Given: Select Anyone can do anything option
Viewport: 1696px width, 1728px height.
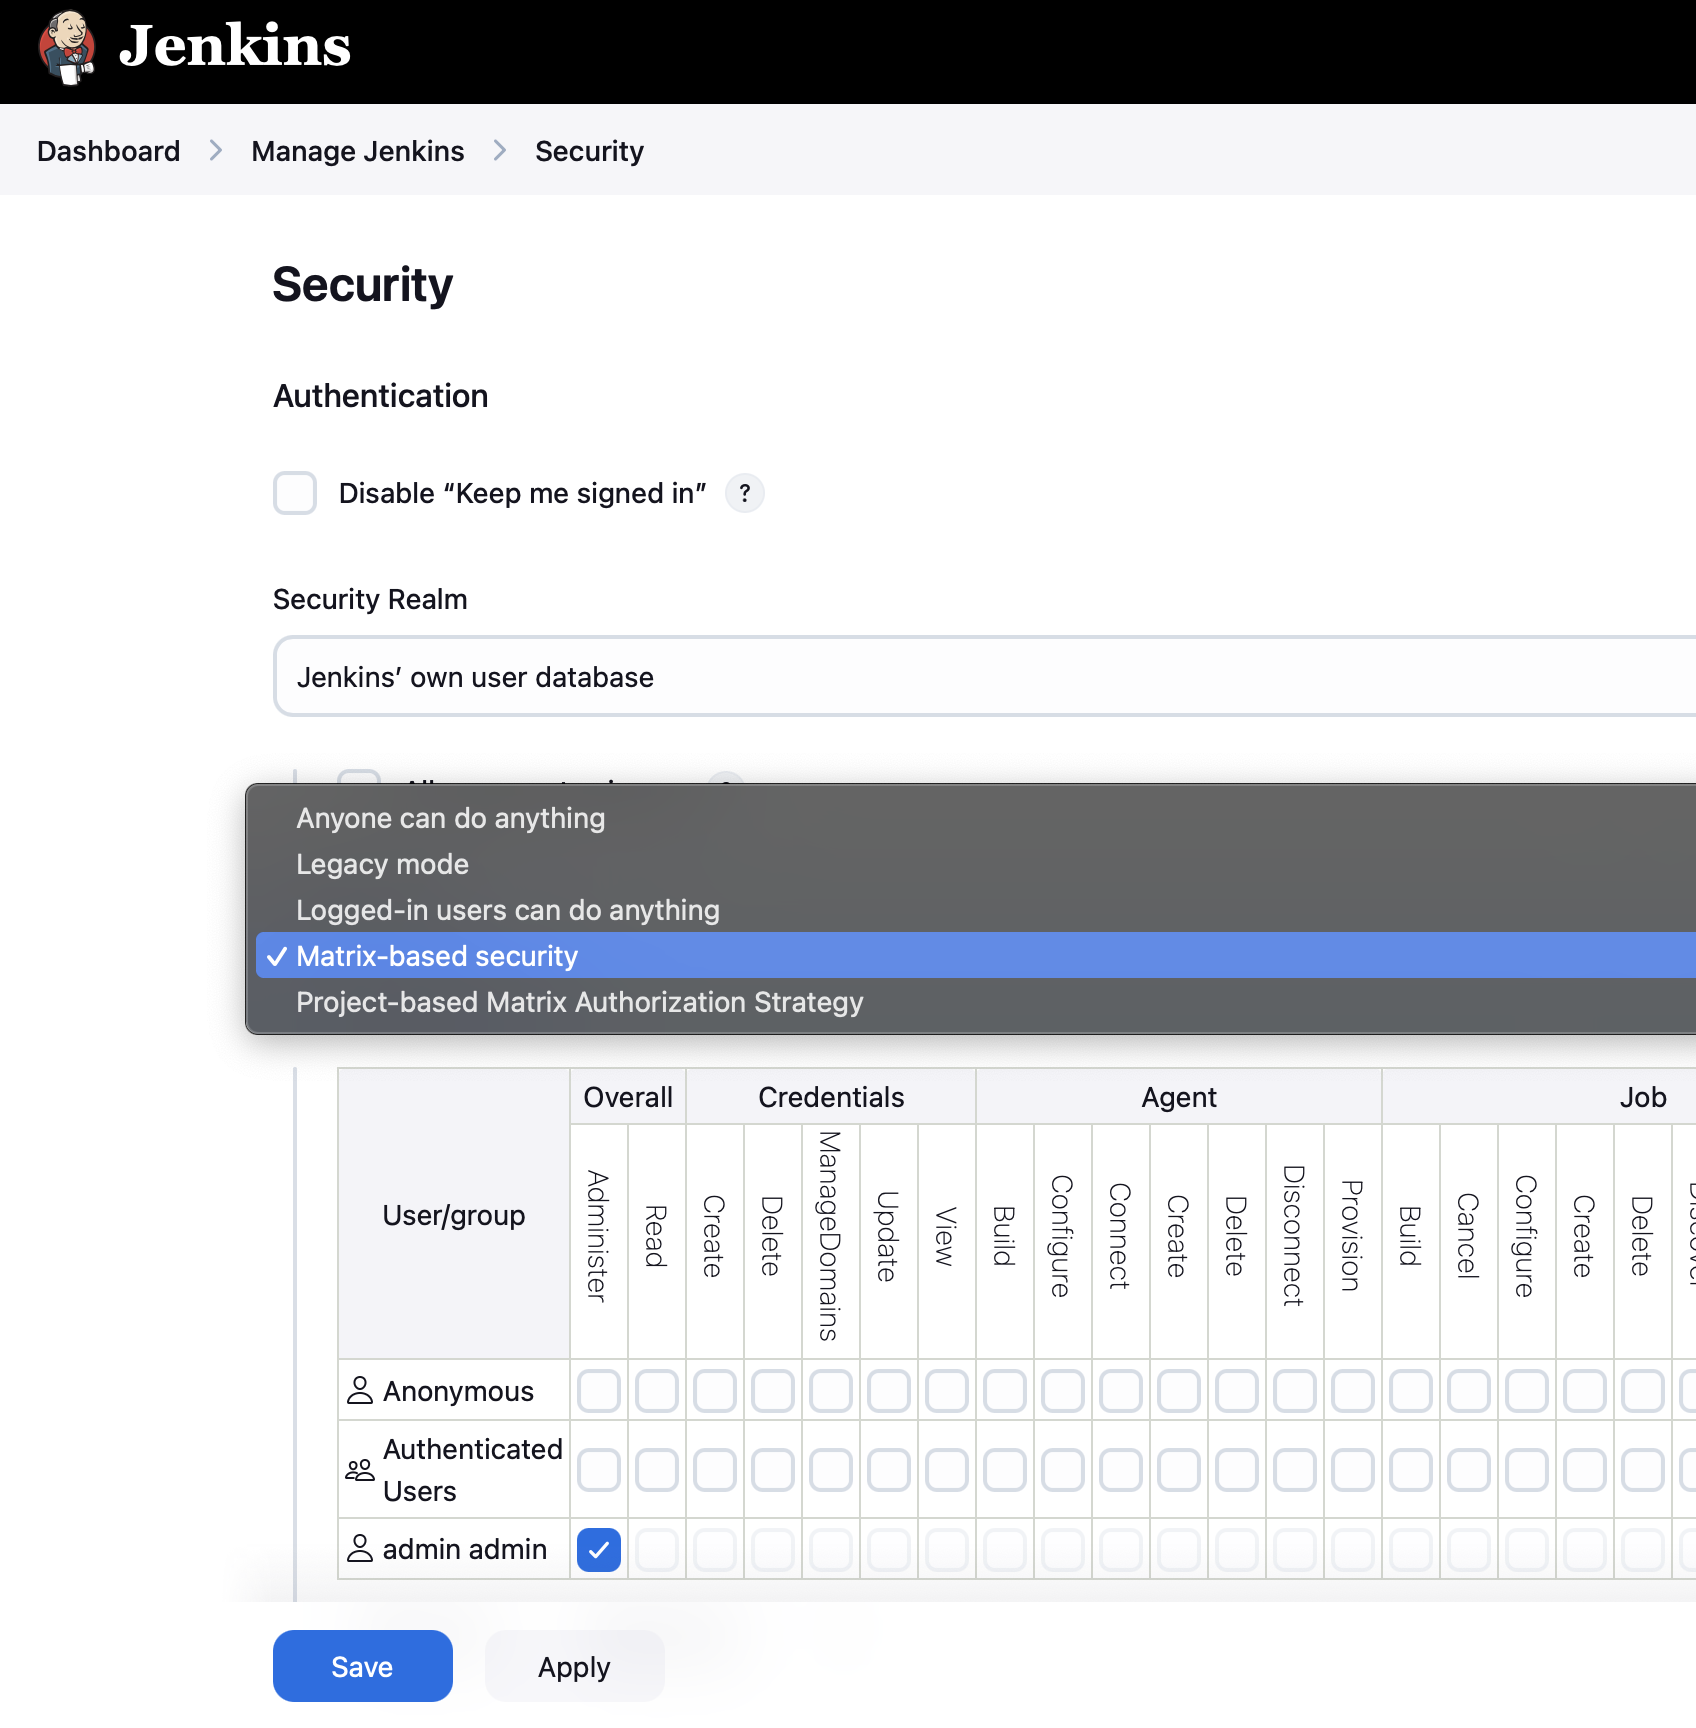Looking at the screenshot, I should (976, 818).
